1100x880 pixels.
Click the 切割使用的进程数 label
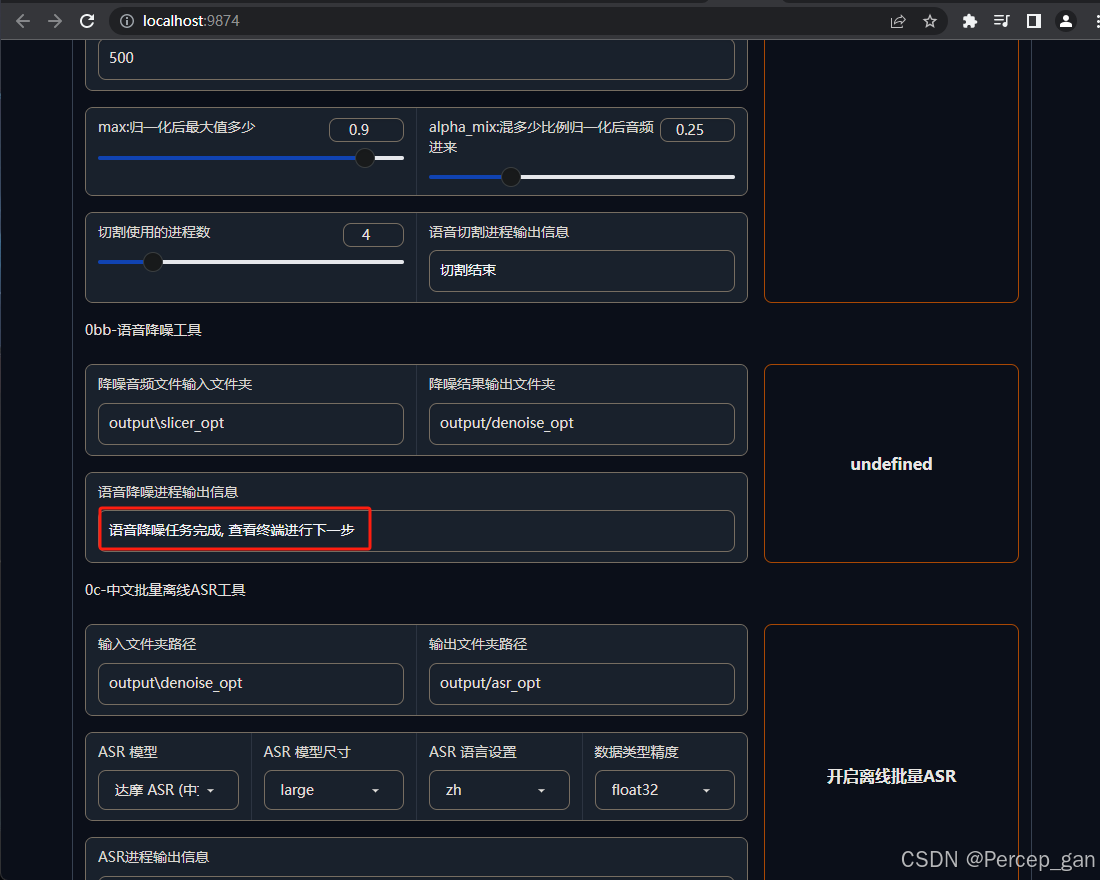click(154, 232)
